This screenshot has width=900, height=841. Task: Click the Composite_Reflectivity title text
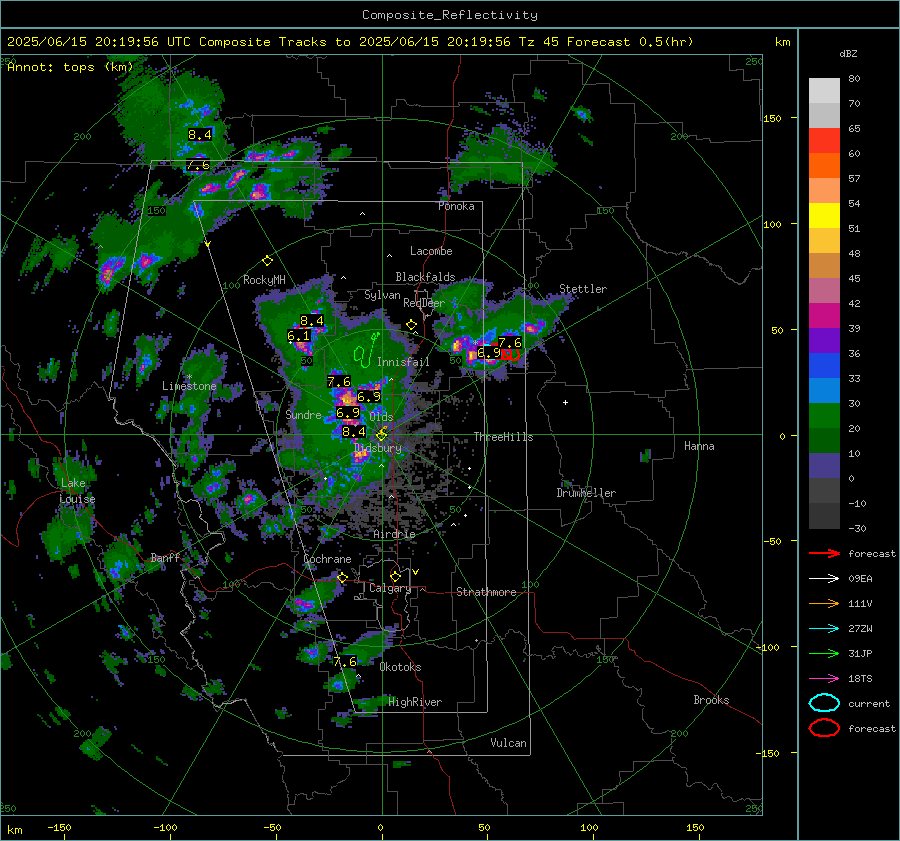[450, 15]
